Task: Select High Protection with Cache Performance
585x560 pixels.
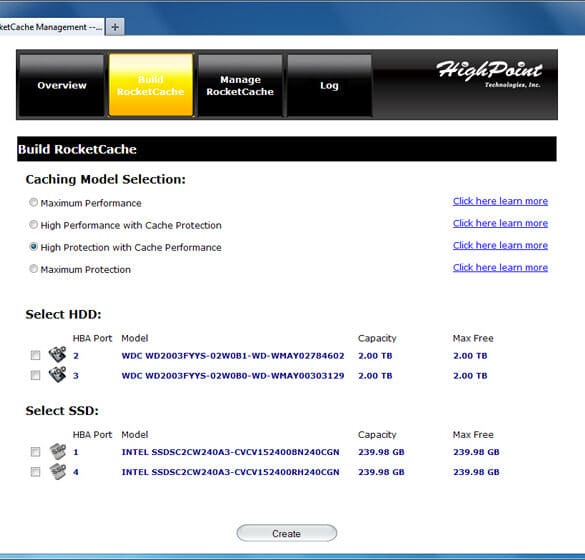Action: point(34,246)
